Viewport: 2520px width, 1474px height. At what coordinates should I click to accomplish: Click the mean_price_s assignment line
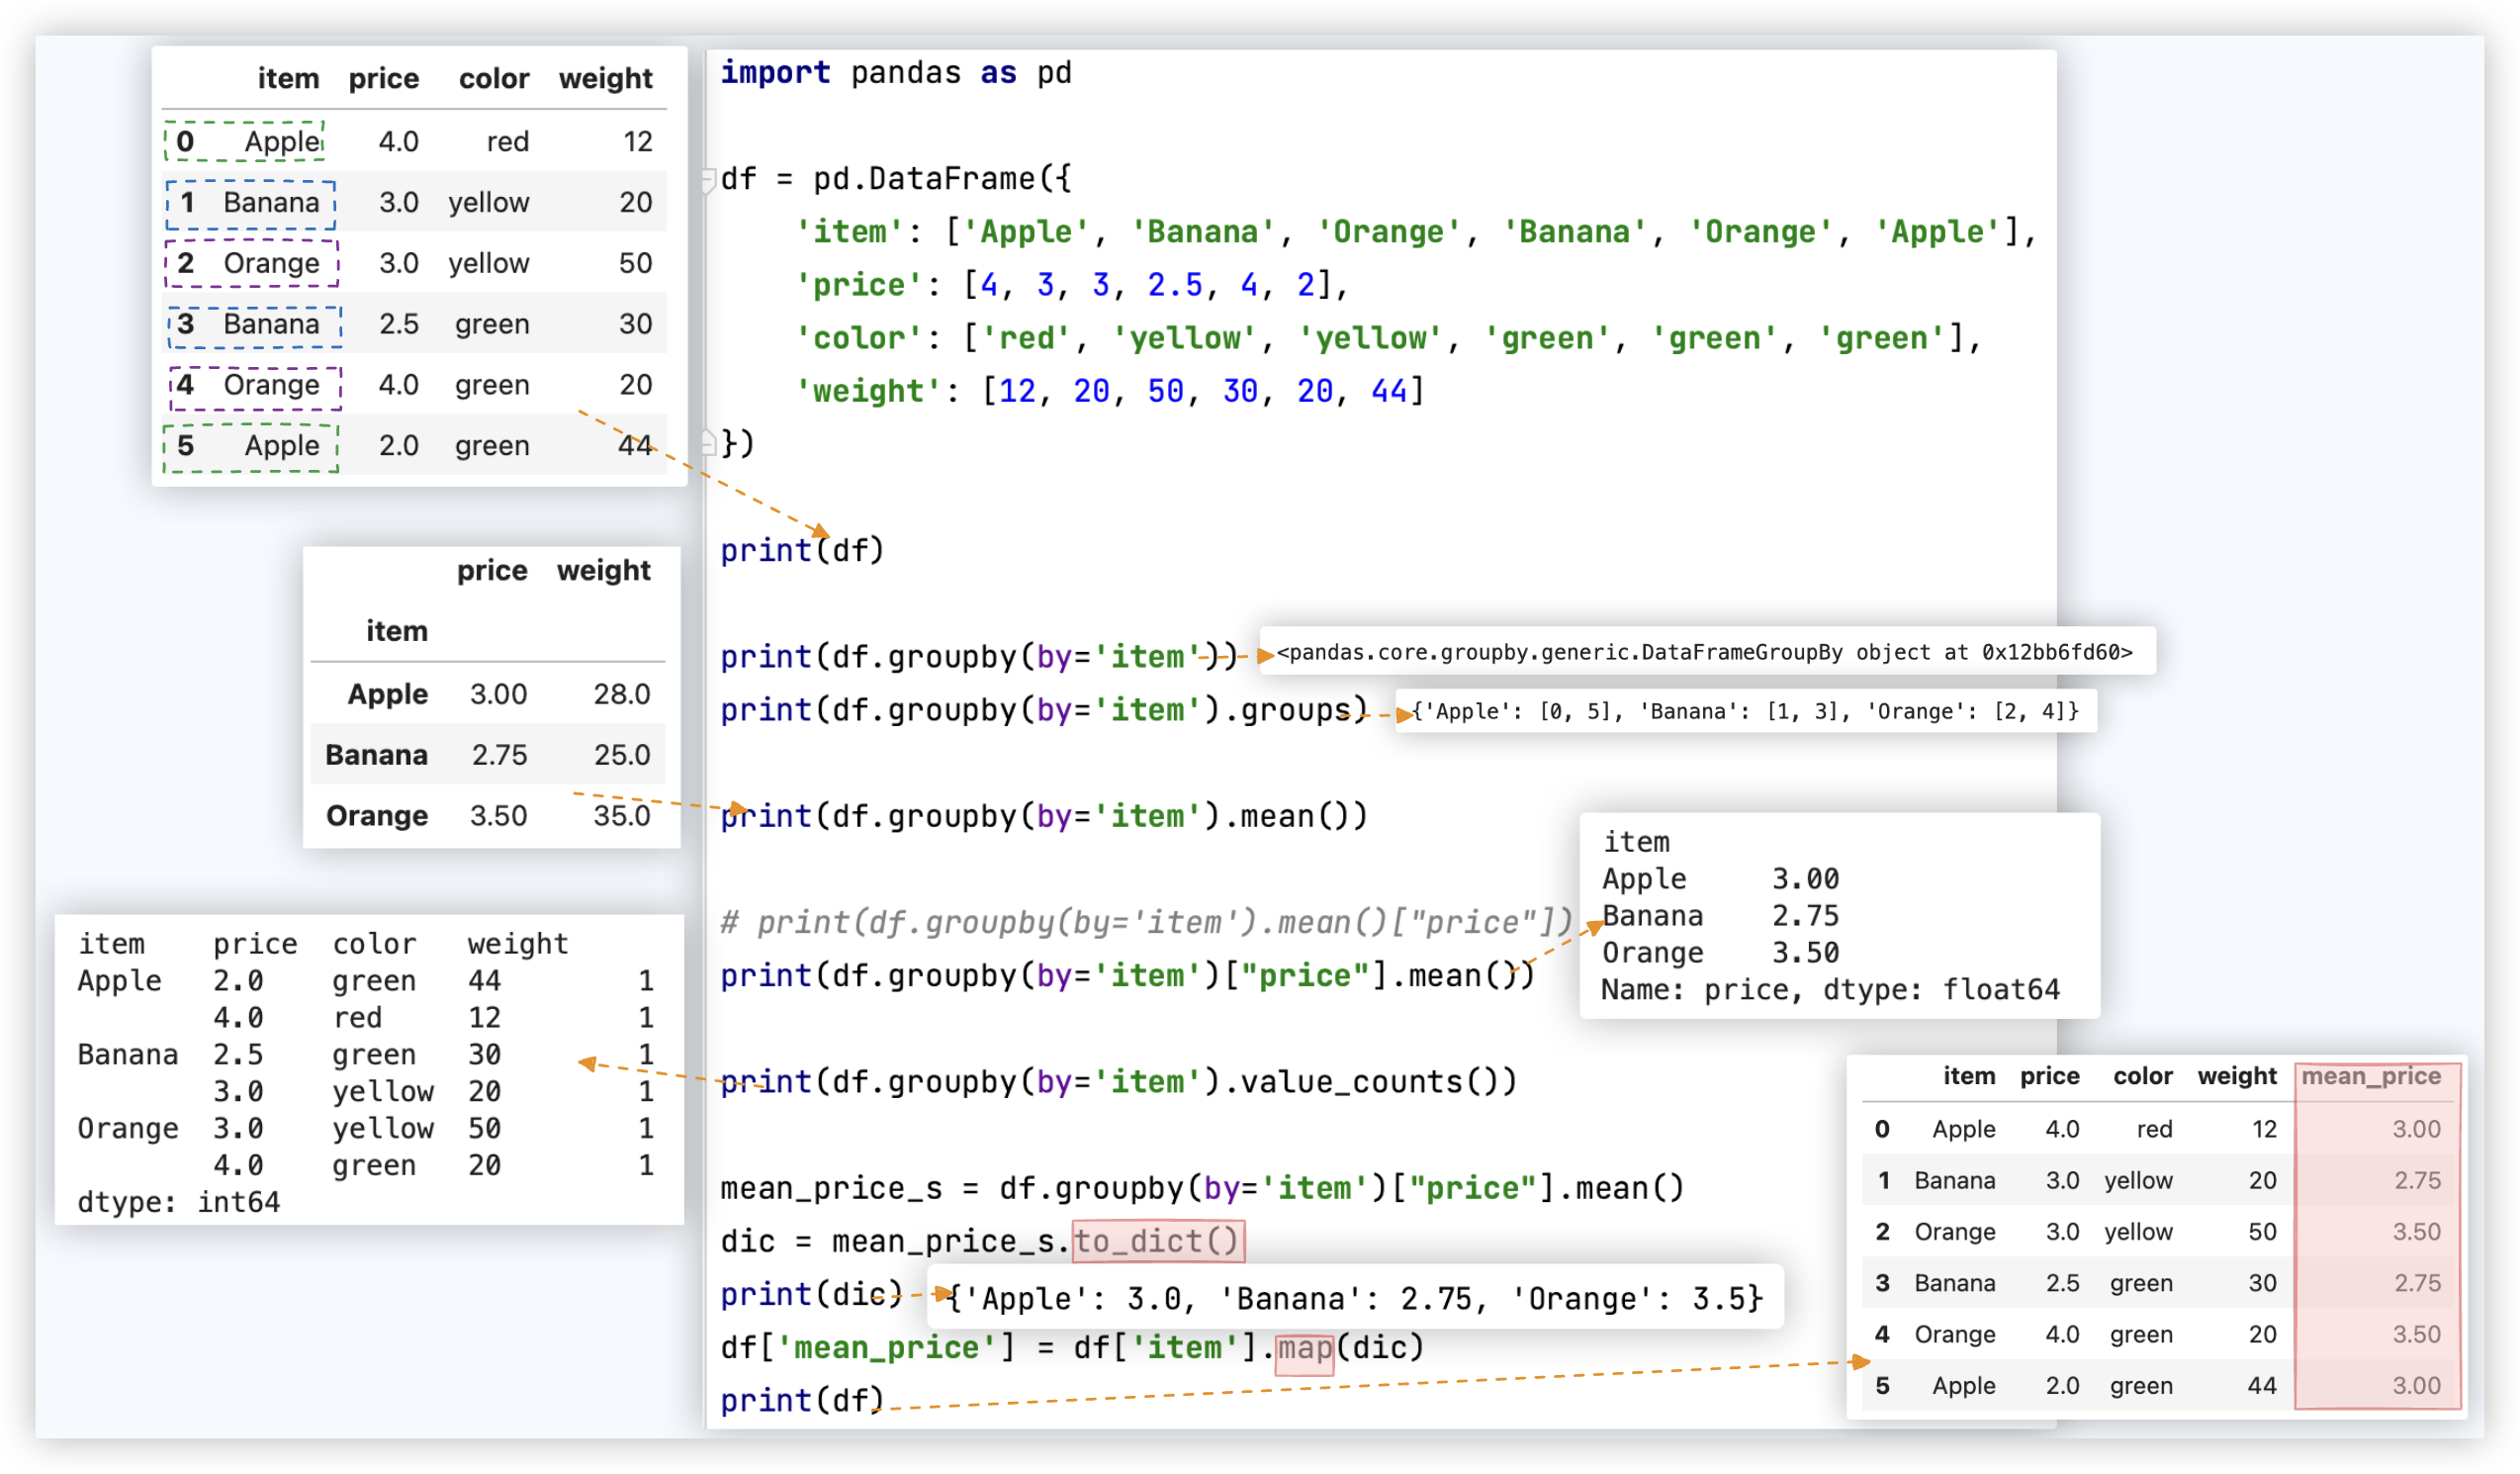pos(1202,1187)
